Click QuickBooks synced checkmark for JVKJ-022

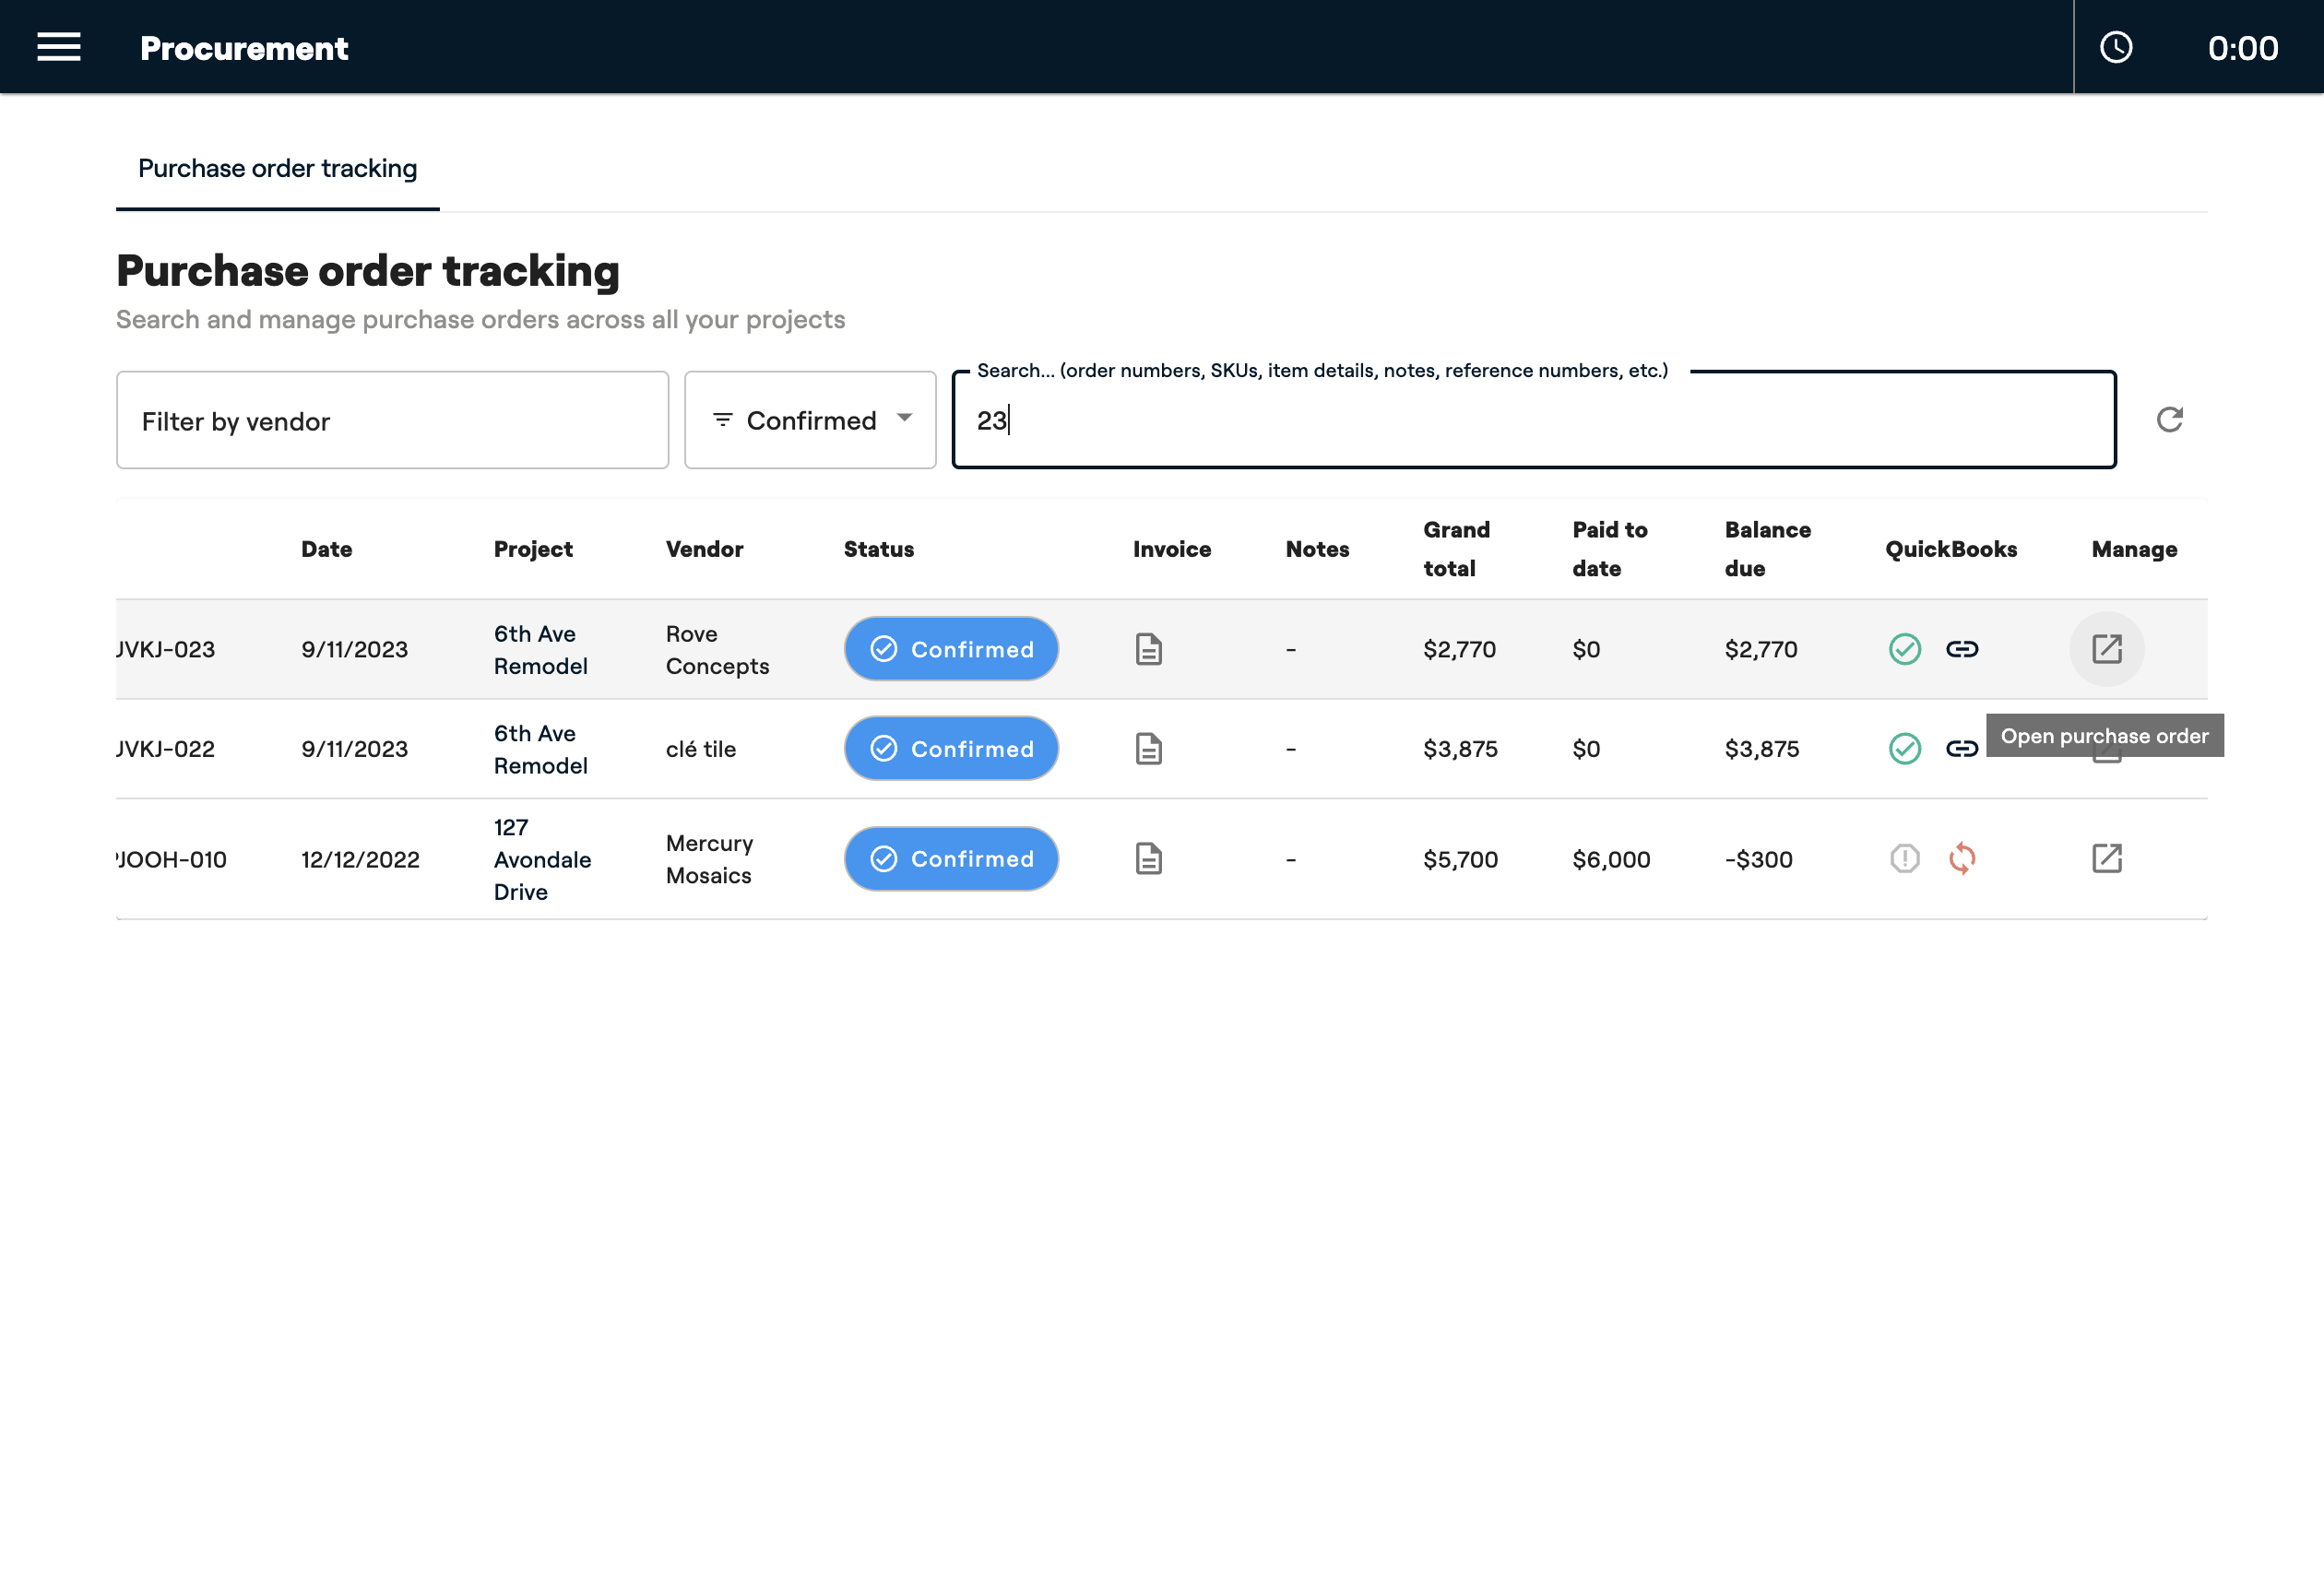tap(1905, 749)
